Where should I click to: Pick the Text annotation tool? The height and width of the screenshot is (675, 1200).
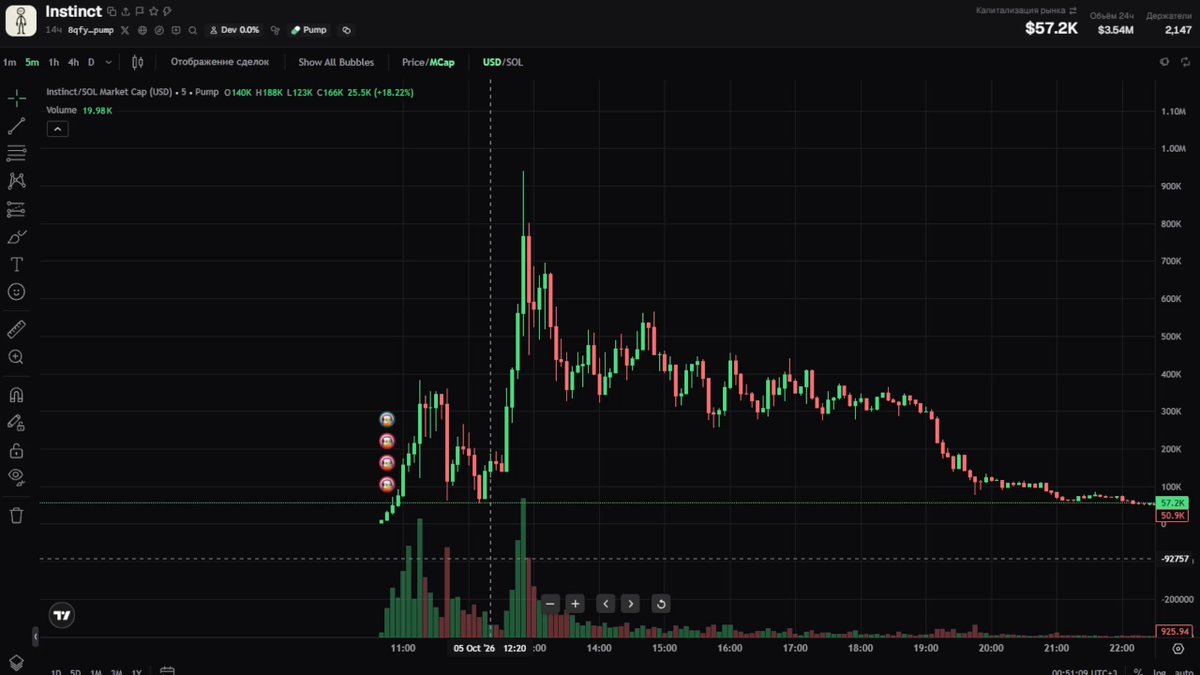(16, 264)
